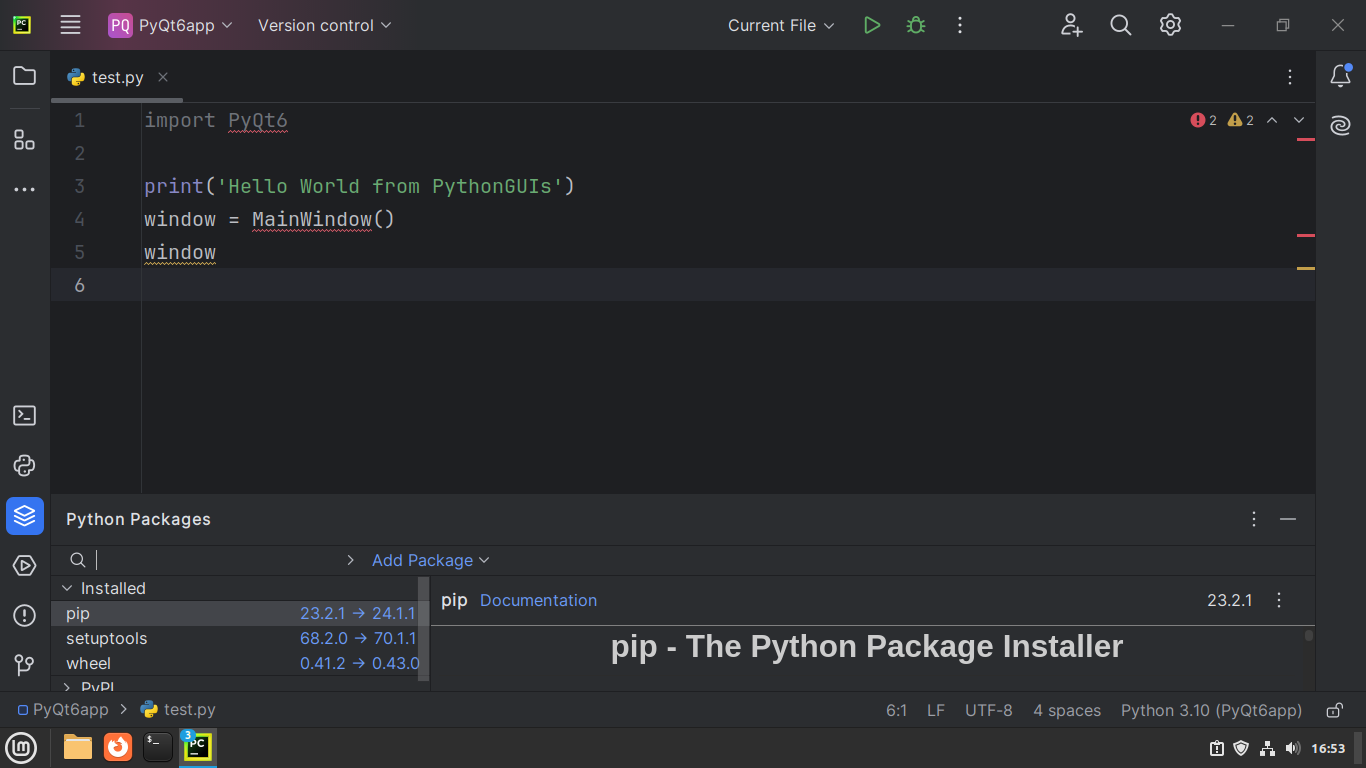Click the package search input field

pyautogui.click(x=215, y=560)
